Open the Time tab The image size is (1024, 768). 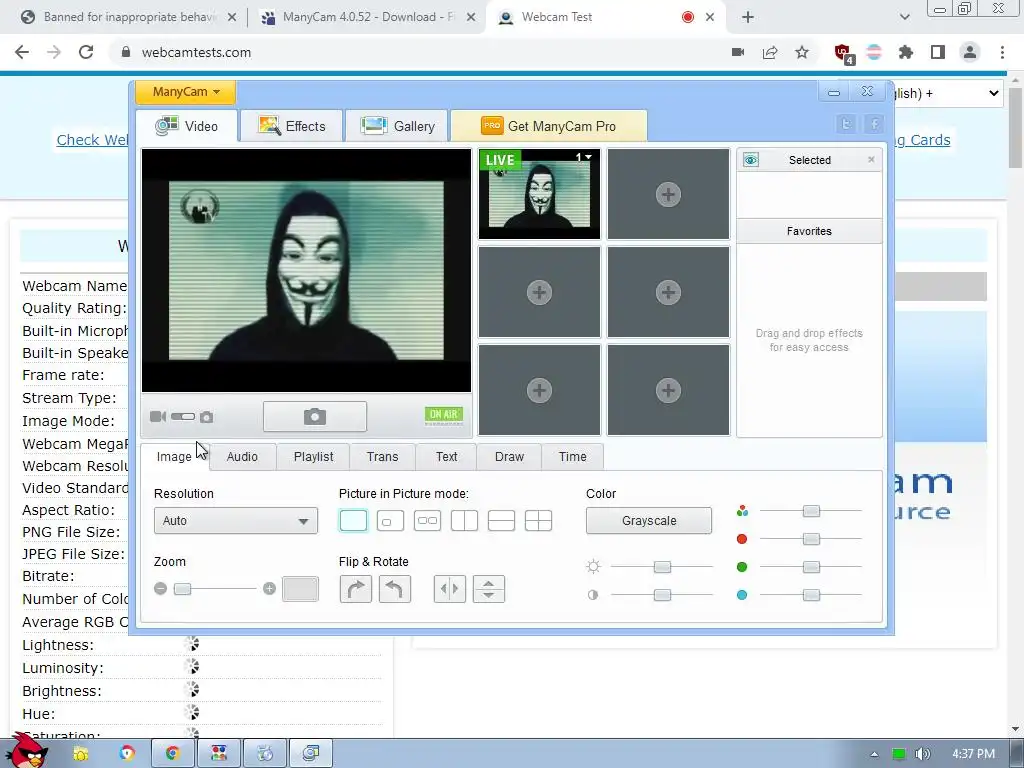coord(573,456)
